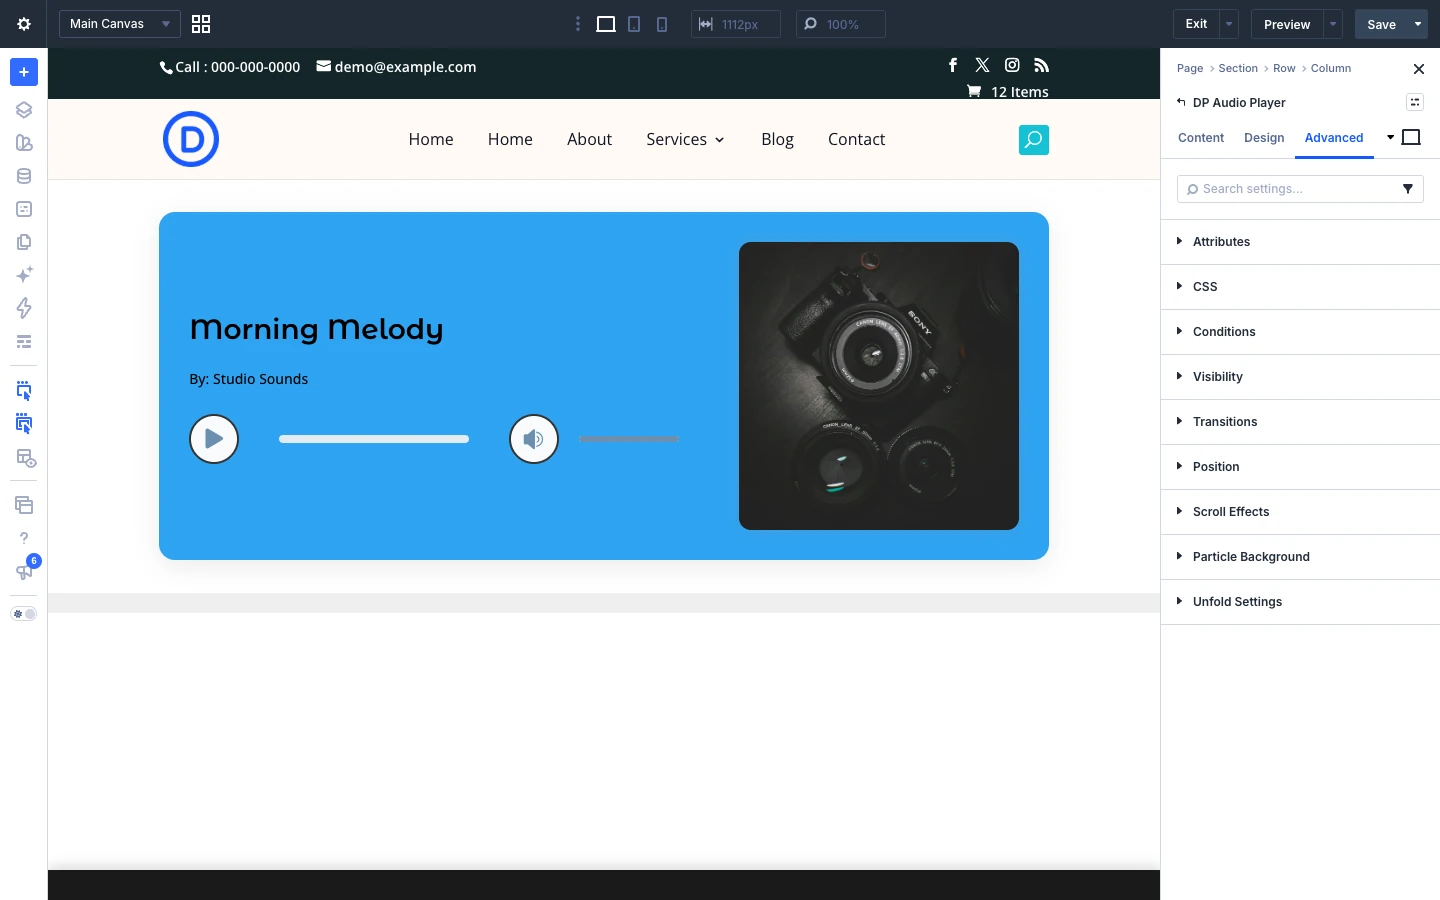Select the desktop view icon in top bar
1440x900 pixels.
[606, 24]
